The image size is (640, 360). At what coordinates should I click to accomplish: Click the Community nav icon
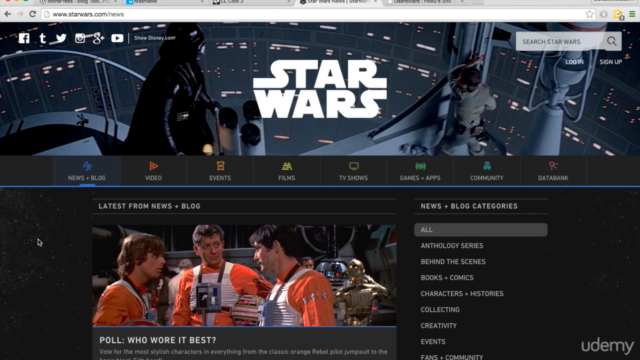click(x=487, y=166)
